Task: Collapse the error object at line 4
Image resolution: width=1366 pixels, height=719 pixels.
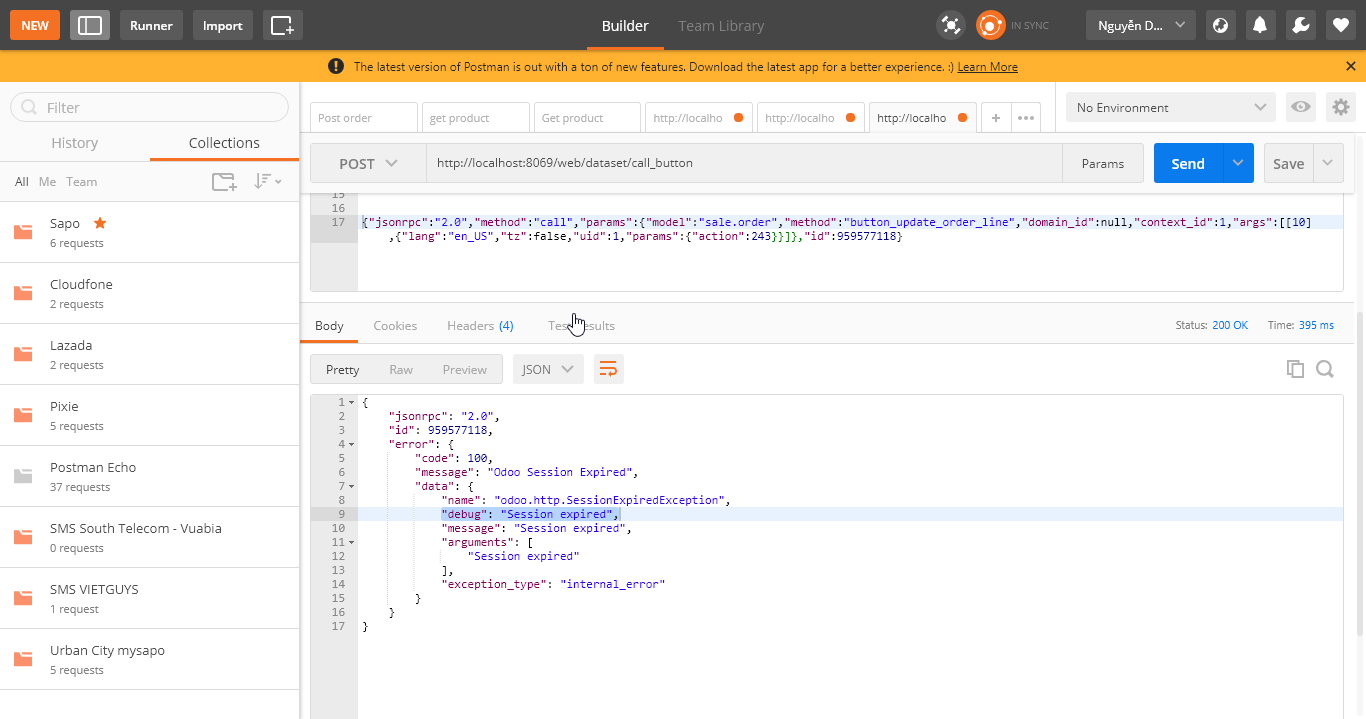Action: pyautogui.click(x=351, y=443)
